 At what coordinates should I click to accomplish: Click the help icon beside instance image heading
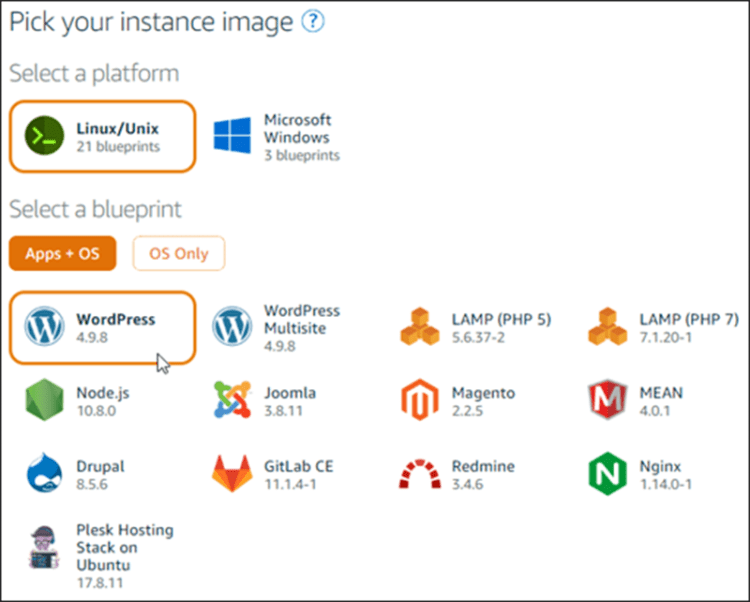pos(313,21)
